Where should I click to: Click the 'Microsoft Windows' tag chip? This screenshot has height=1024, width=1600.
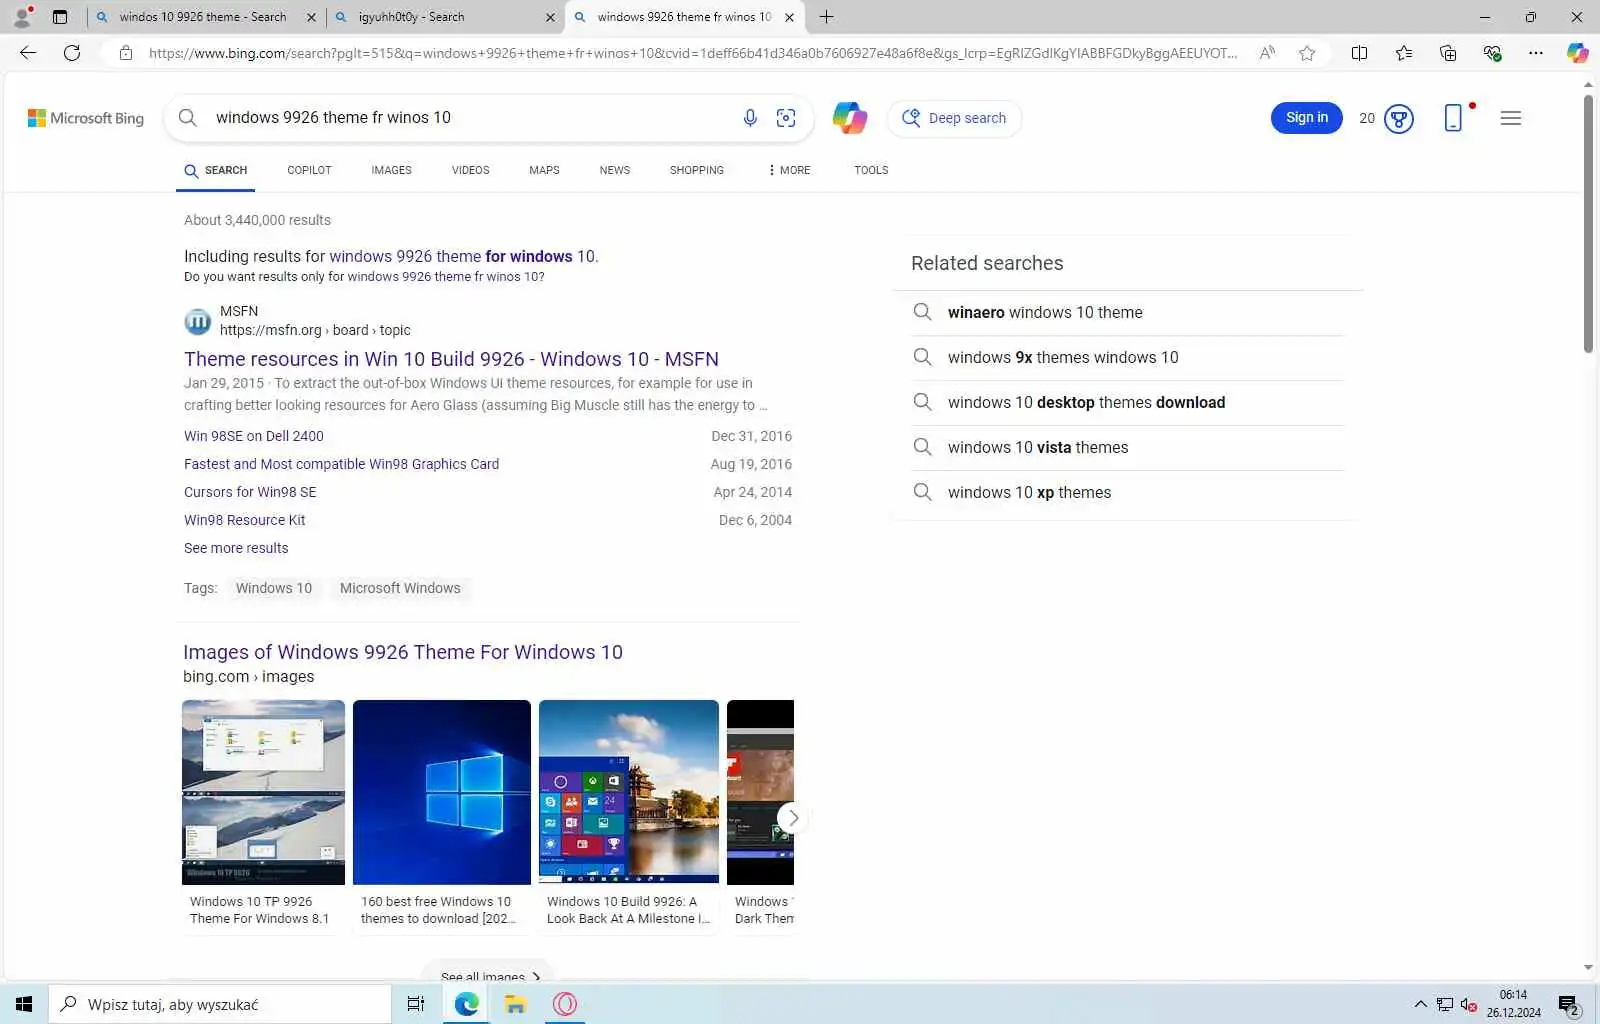coord(400,588)
